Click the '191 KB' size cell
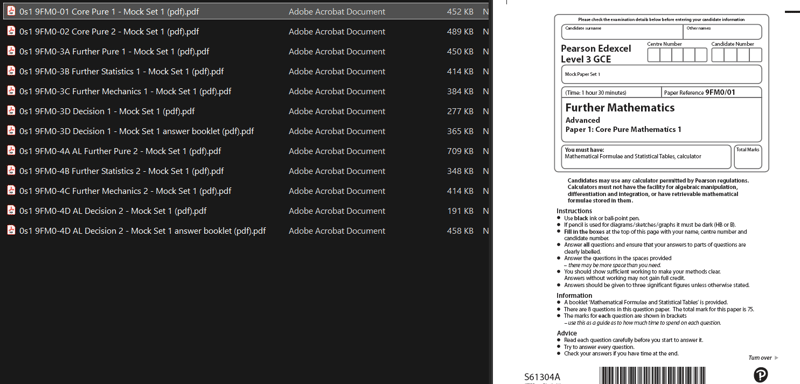Viewport: 800px width, 384px height. tap(460, 211)
